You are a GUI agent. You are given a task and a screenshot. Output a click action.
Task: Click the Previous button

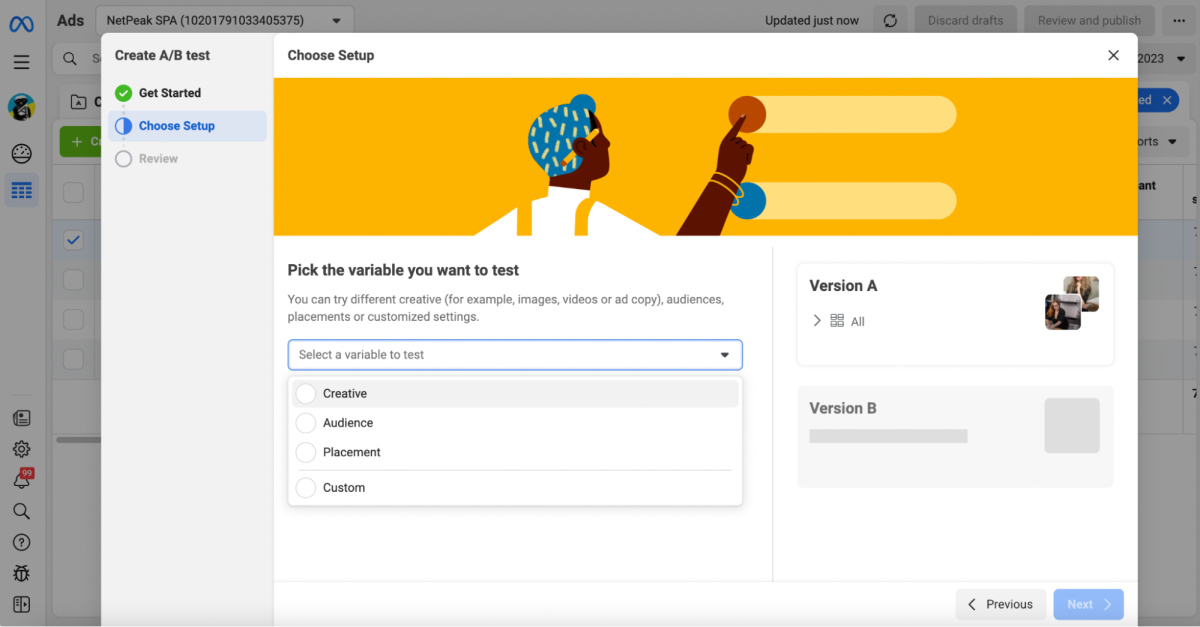1001,604
